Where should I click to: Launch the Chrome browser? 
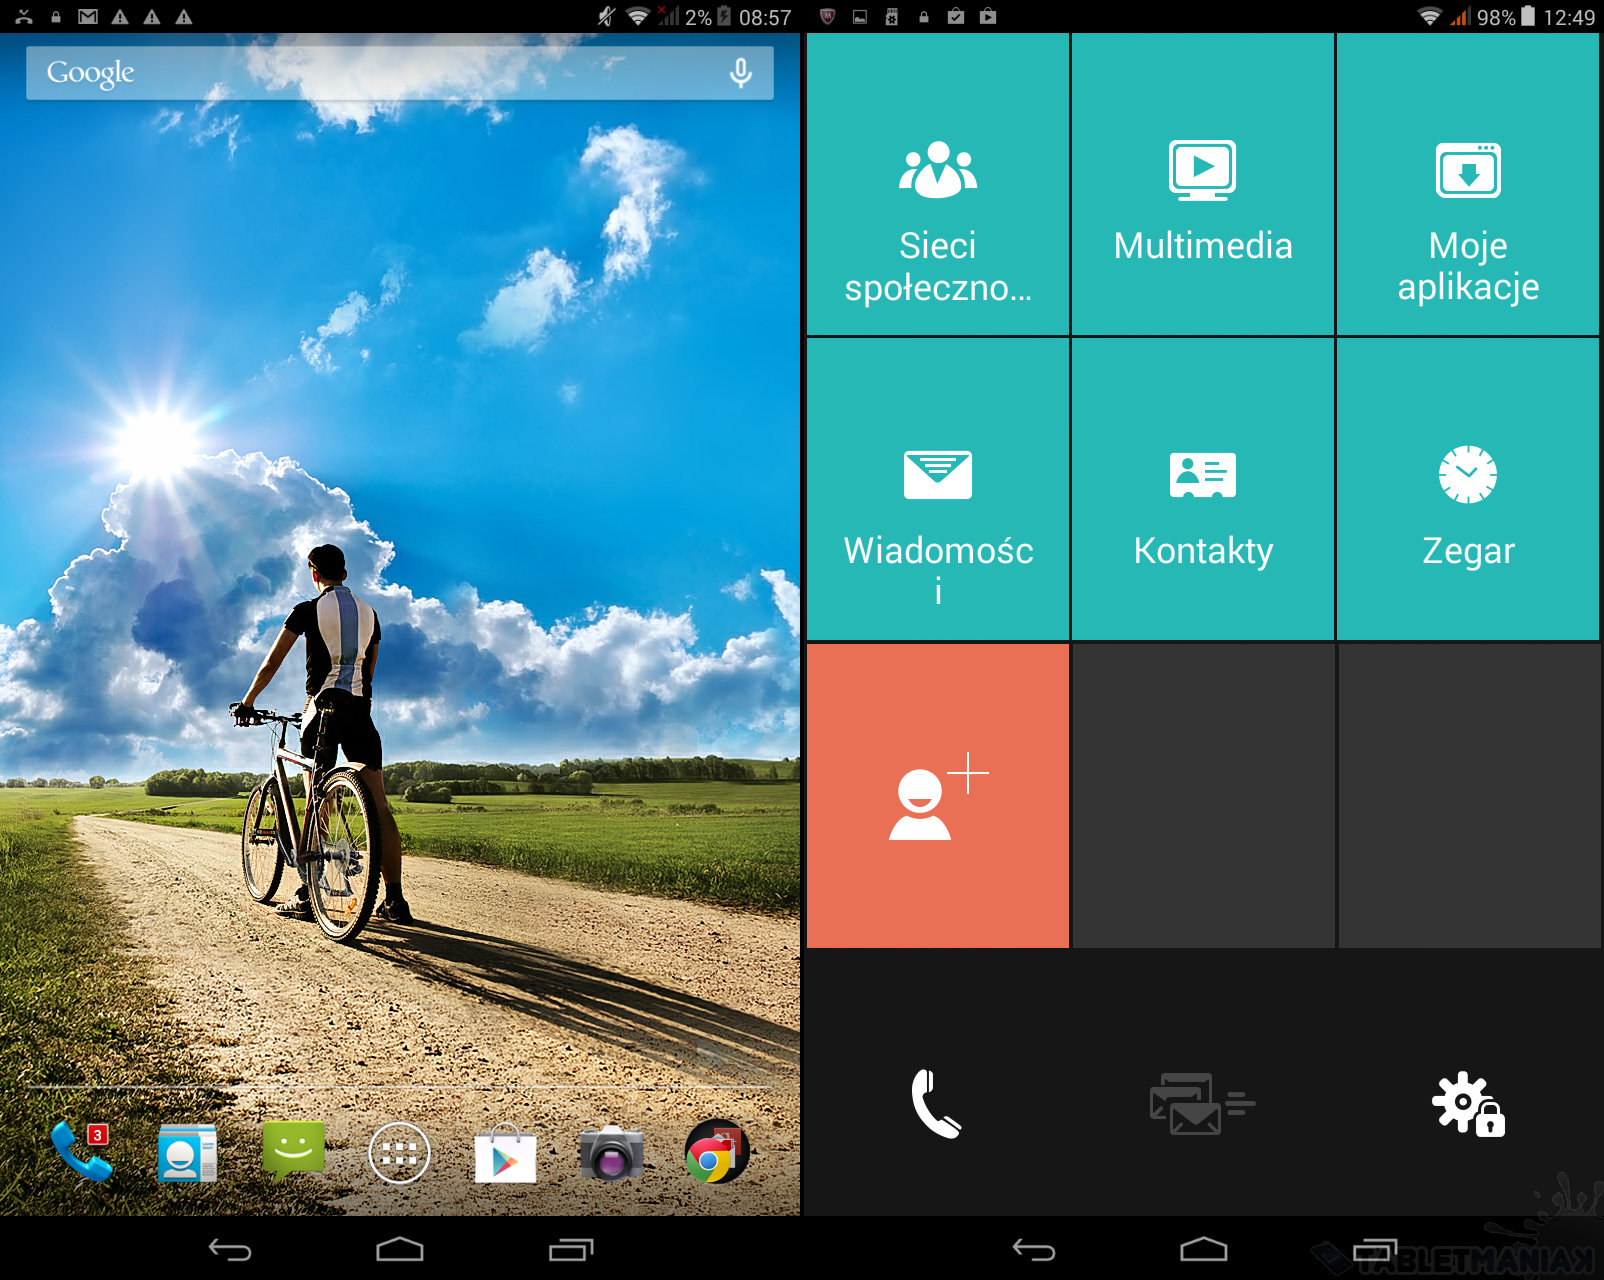(716, 1153)
